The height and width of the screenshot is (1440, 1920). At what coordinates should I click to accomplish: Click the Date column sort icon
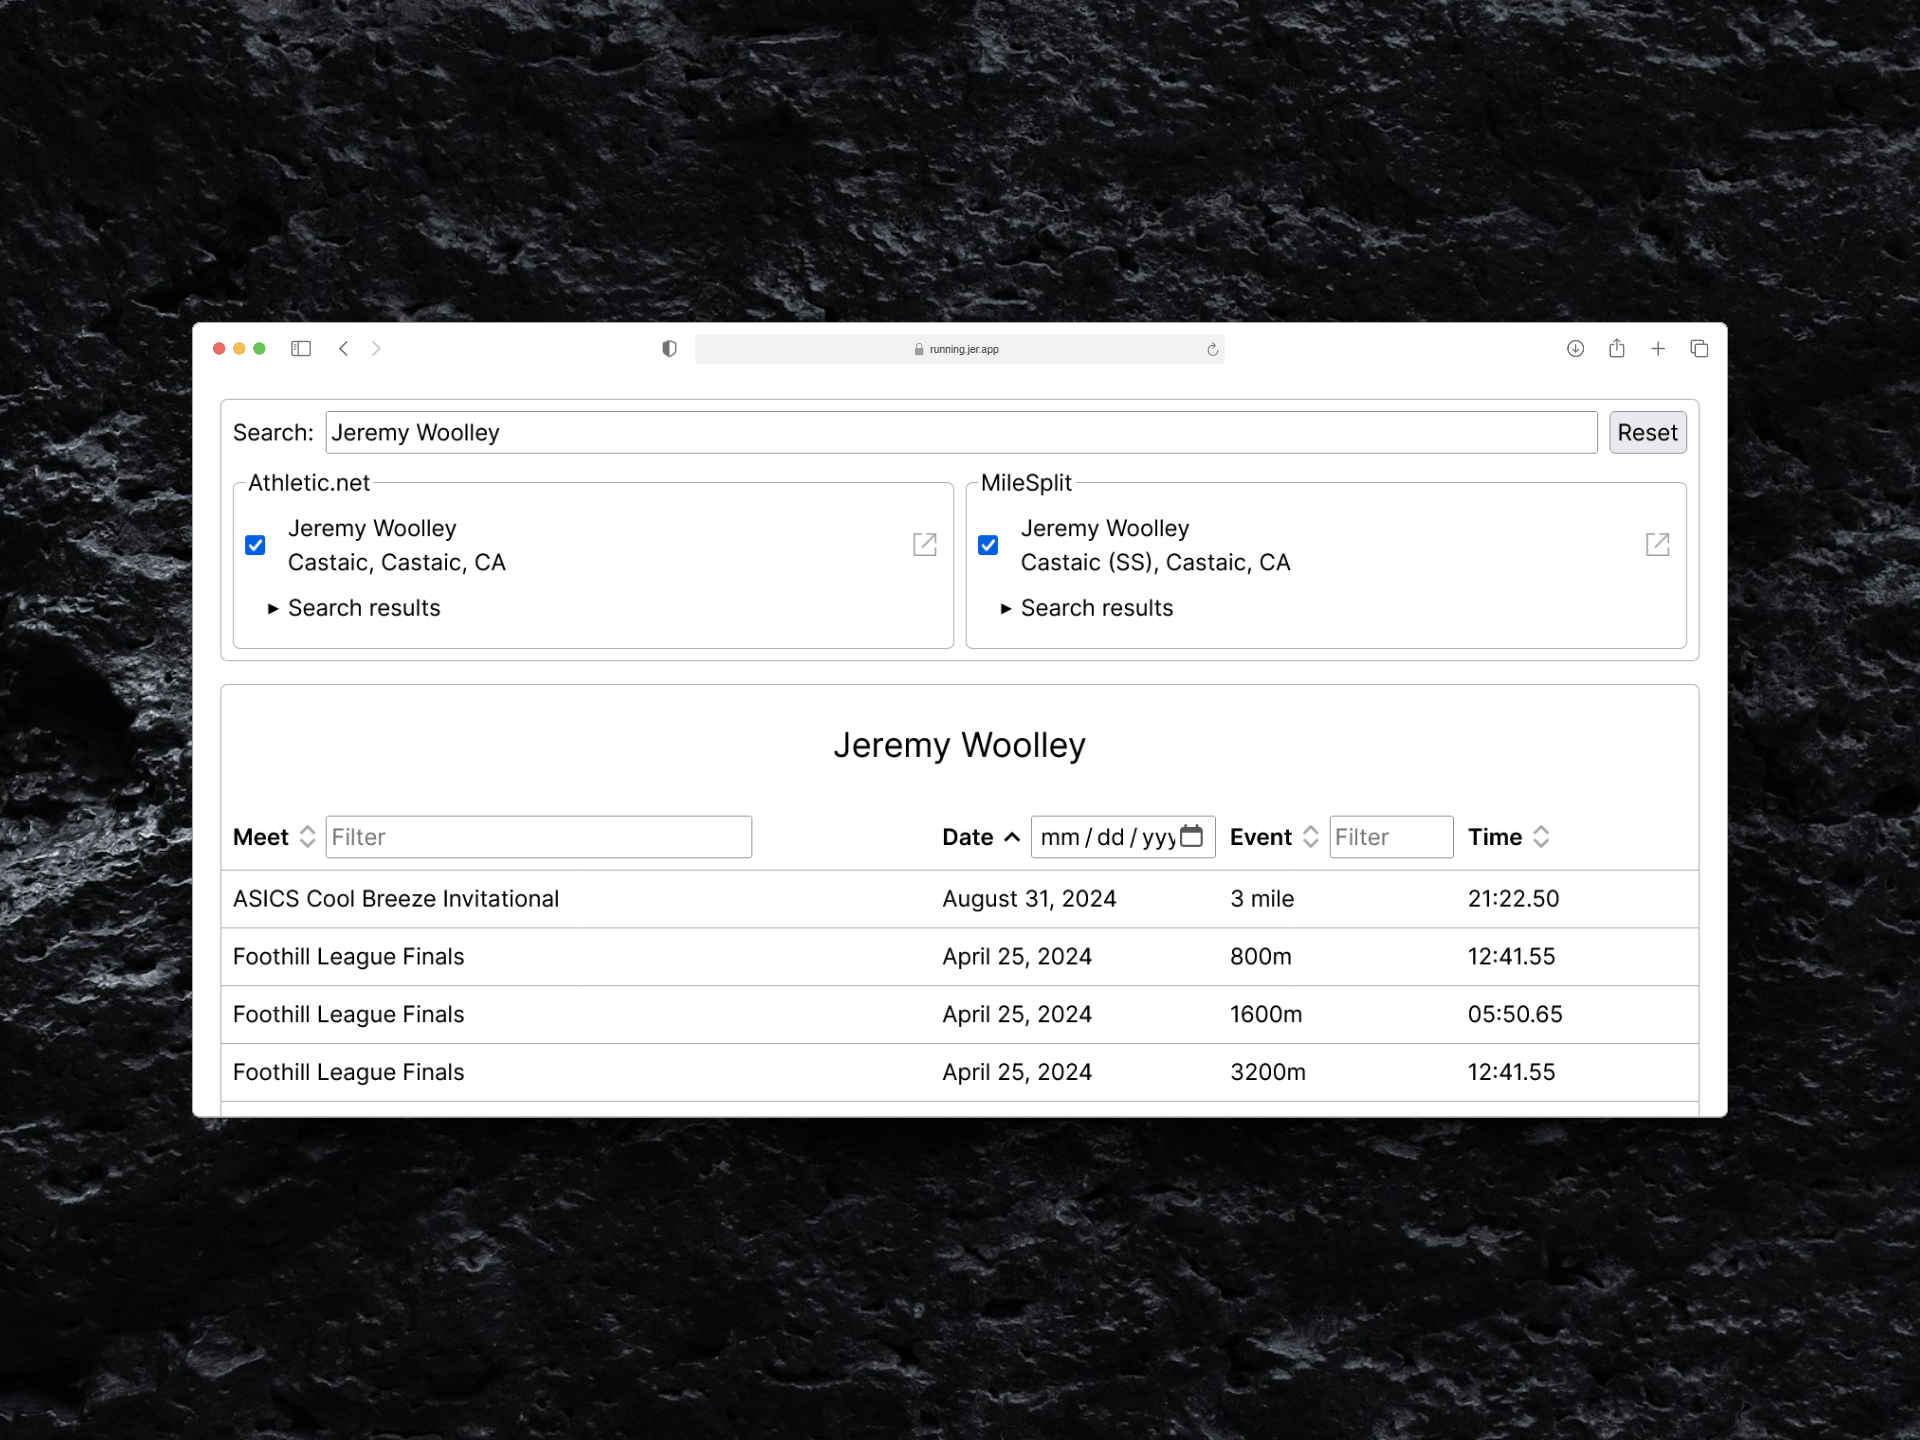pyautogui.click(x=1010, y=836)
